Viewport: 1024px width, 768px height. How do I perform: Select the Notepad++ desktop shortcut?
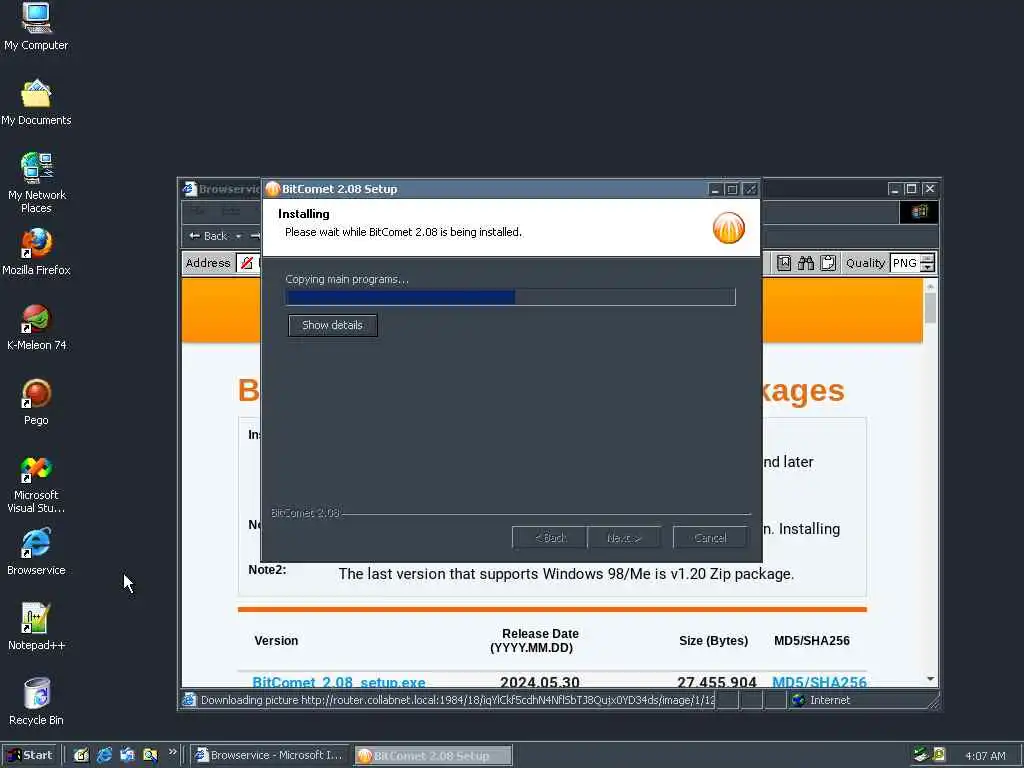point(36,627)
